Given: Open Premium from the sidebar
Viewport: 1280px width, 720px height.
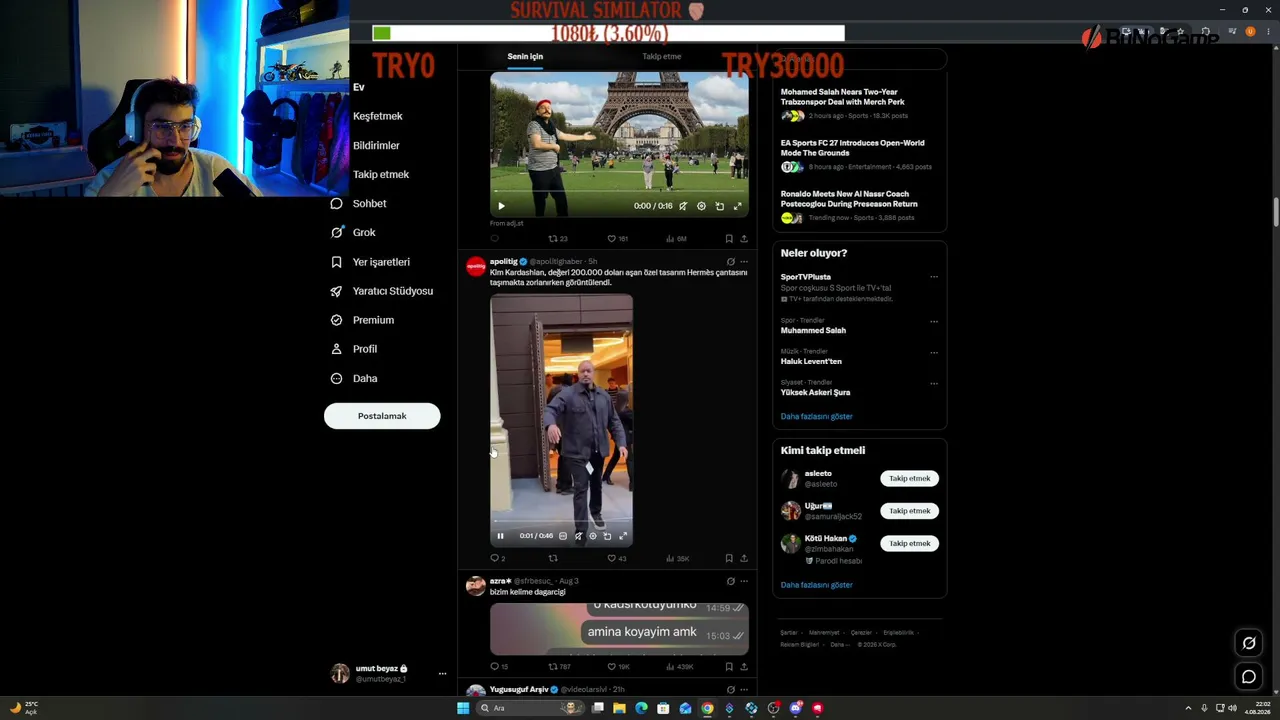Looking at the screenshot, I should (x=362, y=320).
